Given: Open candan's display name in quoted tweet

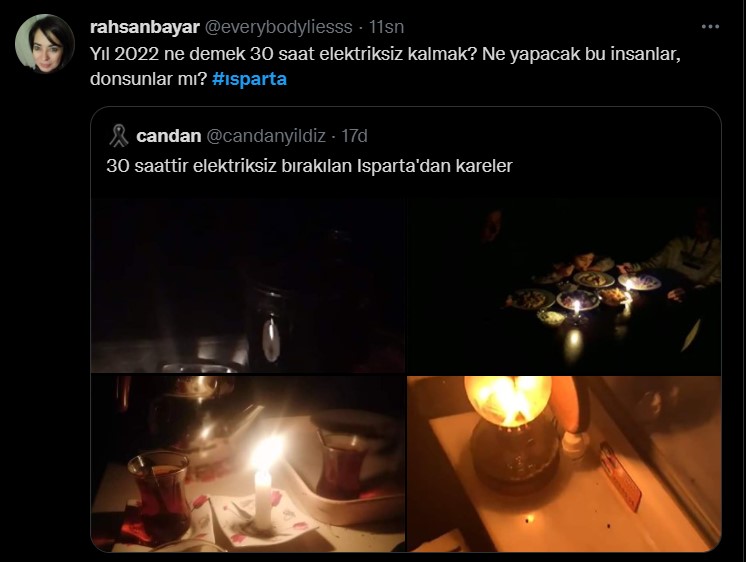Looking at the screenshot, I should tap(168, 136).
